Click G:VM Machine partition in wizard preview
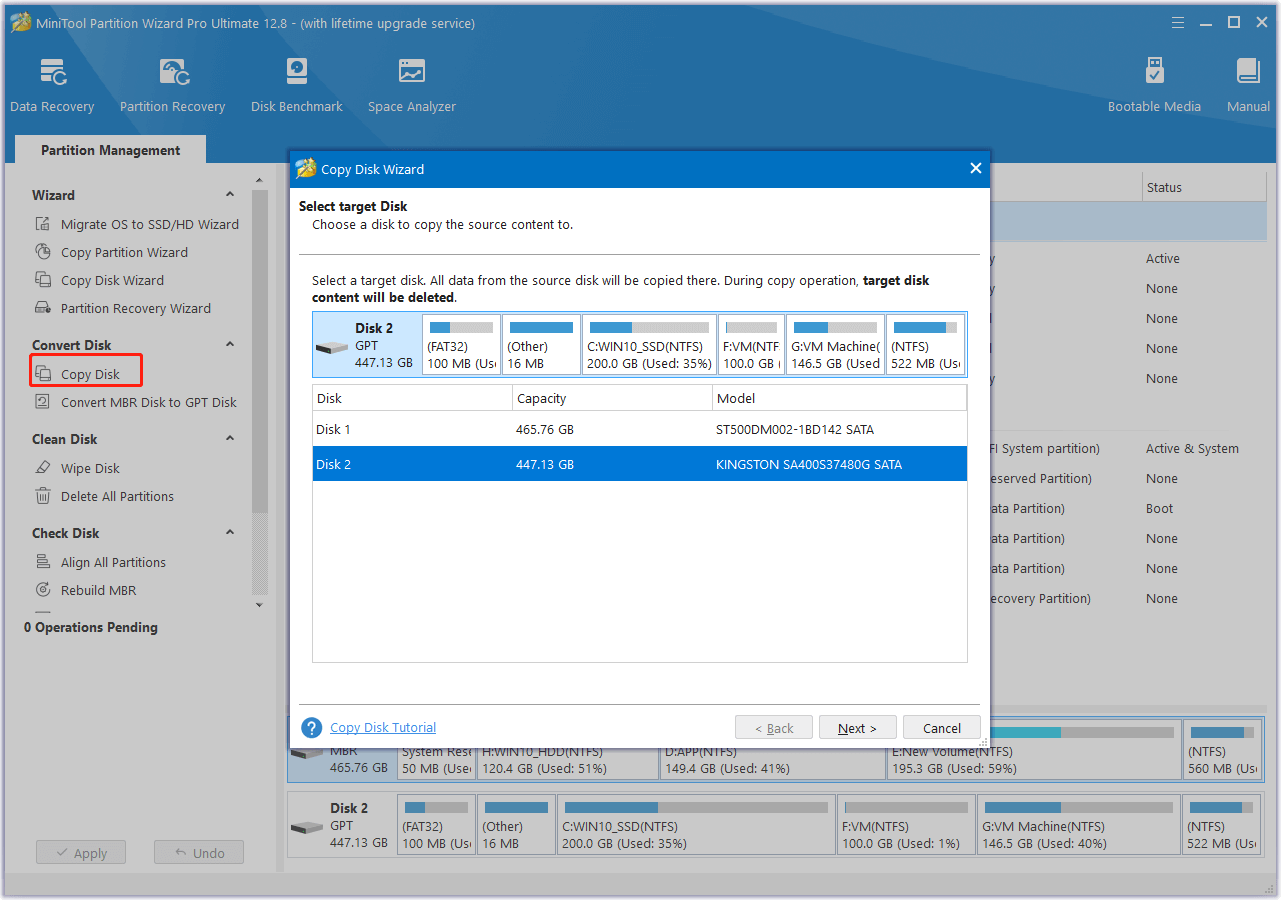This screenshot has width=1281, height=900. pyautogui.click(x=836, y=345)
